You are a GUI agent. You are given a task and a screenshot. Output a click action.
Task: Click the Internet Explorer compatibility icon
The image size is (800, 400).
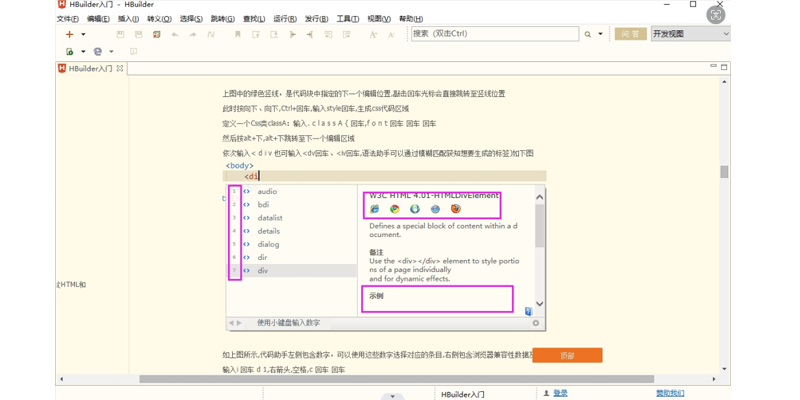point(375,209)
